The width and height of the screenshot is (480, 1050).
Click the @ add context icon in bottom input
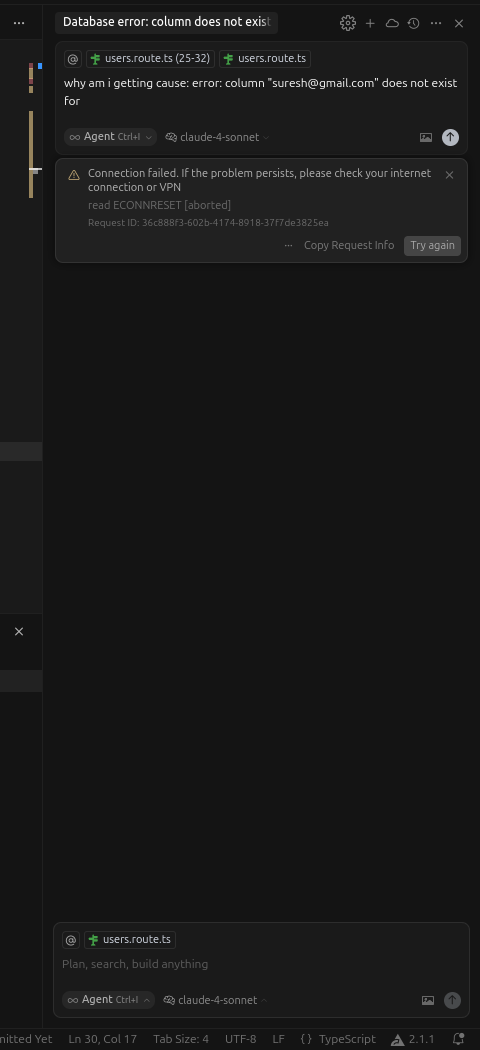tap(71, 940)
